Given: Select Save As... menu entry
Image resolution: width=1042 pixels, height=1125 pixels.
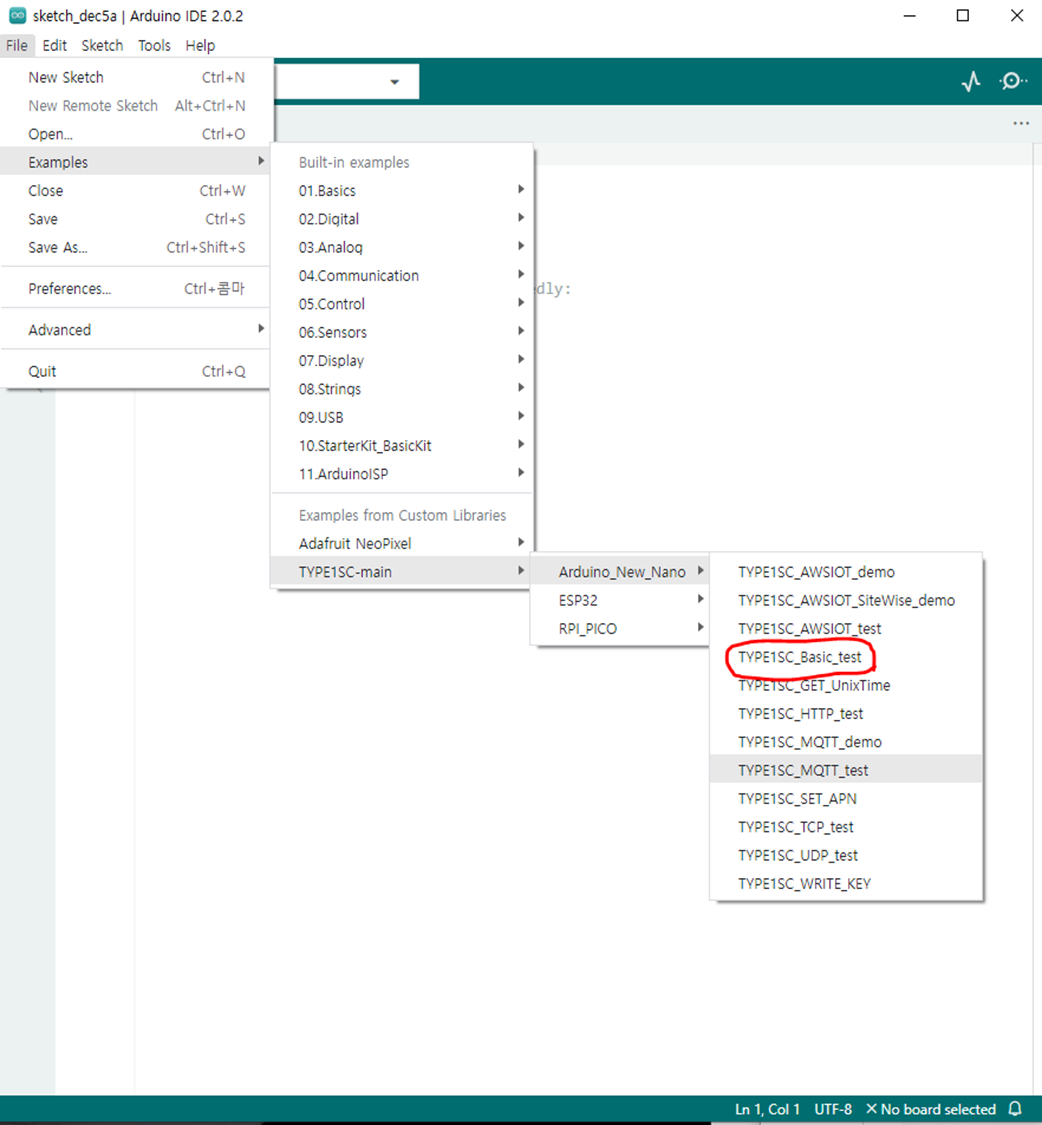Looking at the screenshot, I should click(136, 248).
